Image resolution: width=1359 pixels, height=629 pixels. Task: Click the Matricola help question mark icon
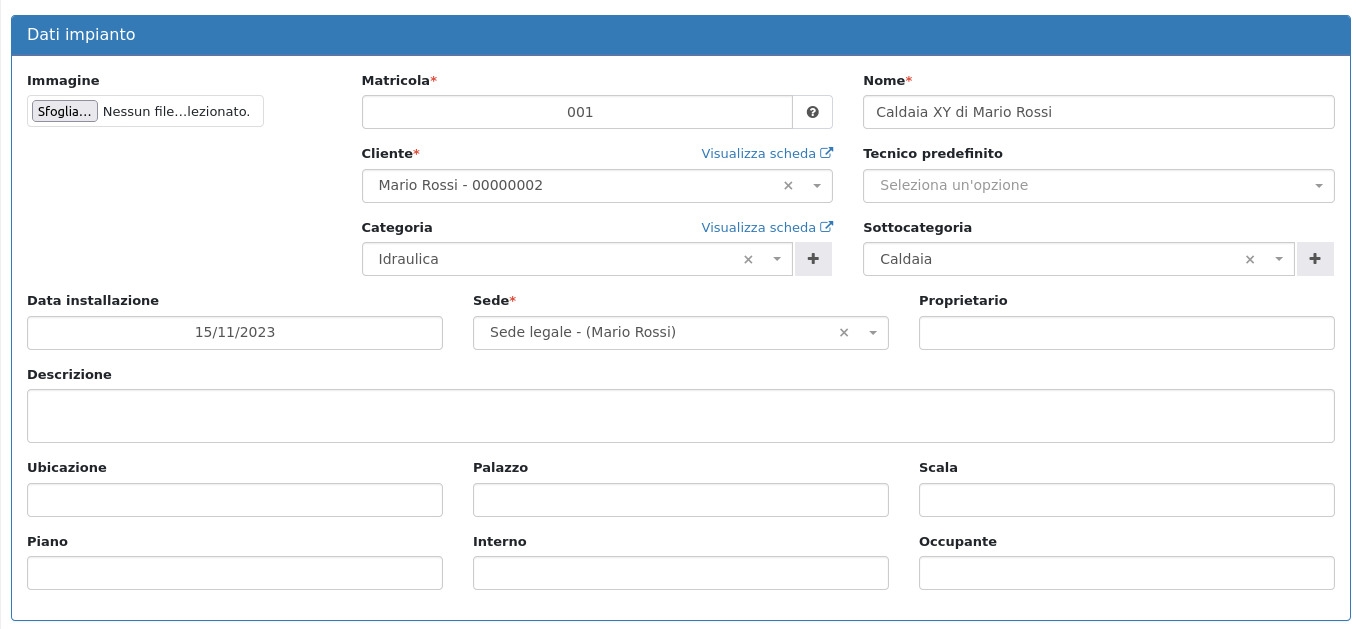[x=812, y=112]
